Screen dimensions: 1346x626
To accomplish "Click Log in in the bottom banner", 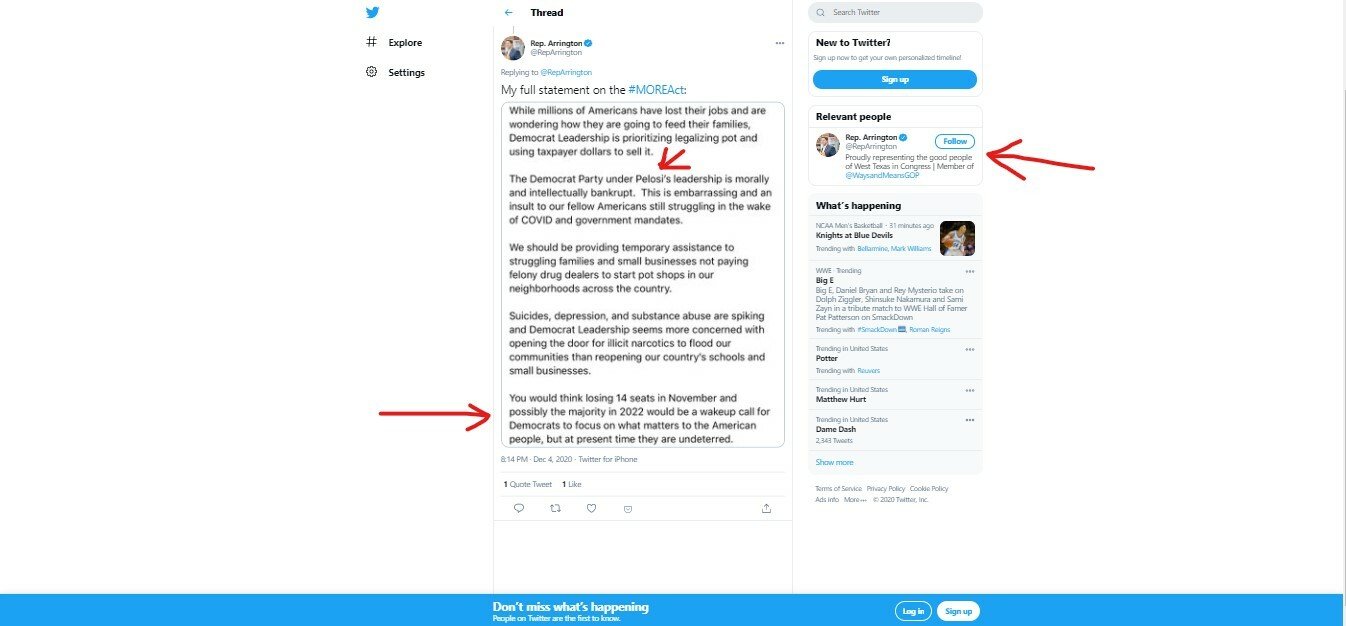I will (913, 611).
